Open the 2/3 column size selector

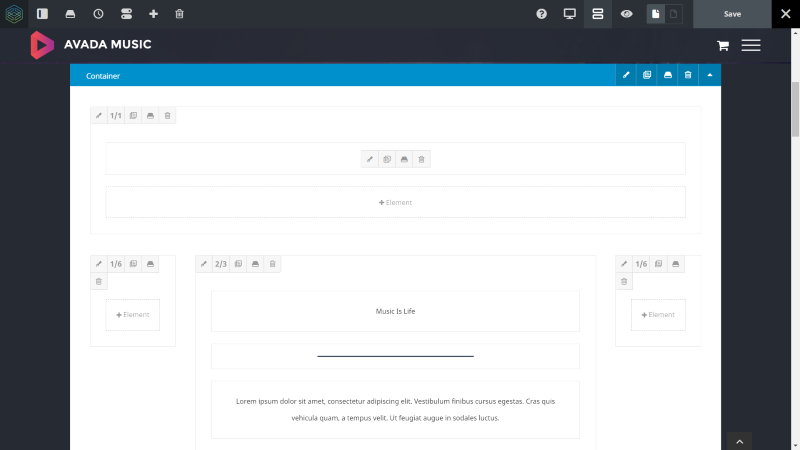click(x=221, y=264)
